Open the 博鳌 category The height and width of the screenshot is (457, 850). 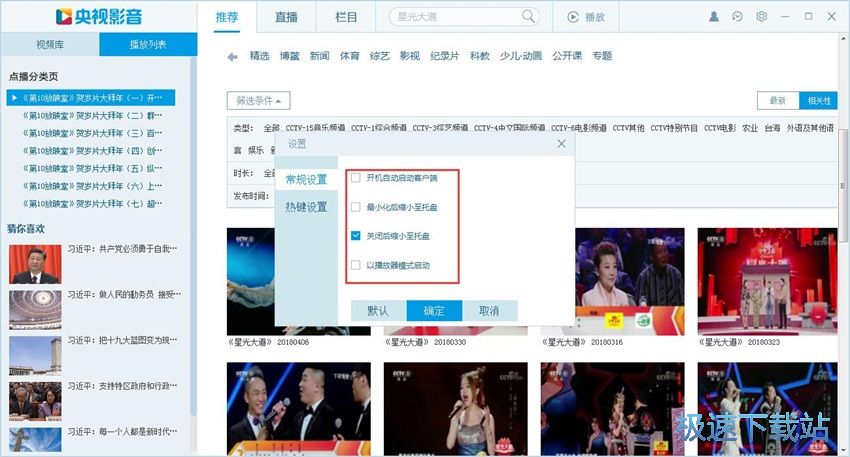289,56
